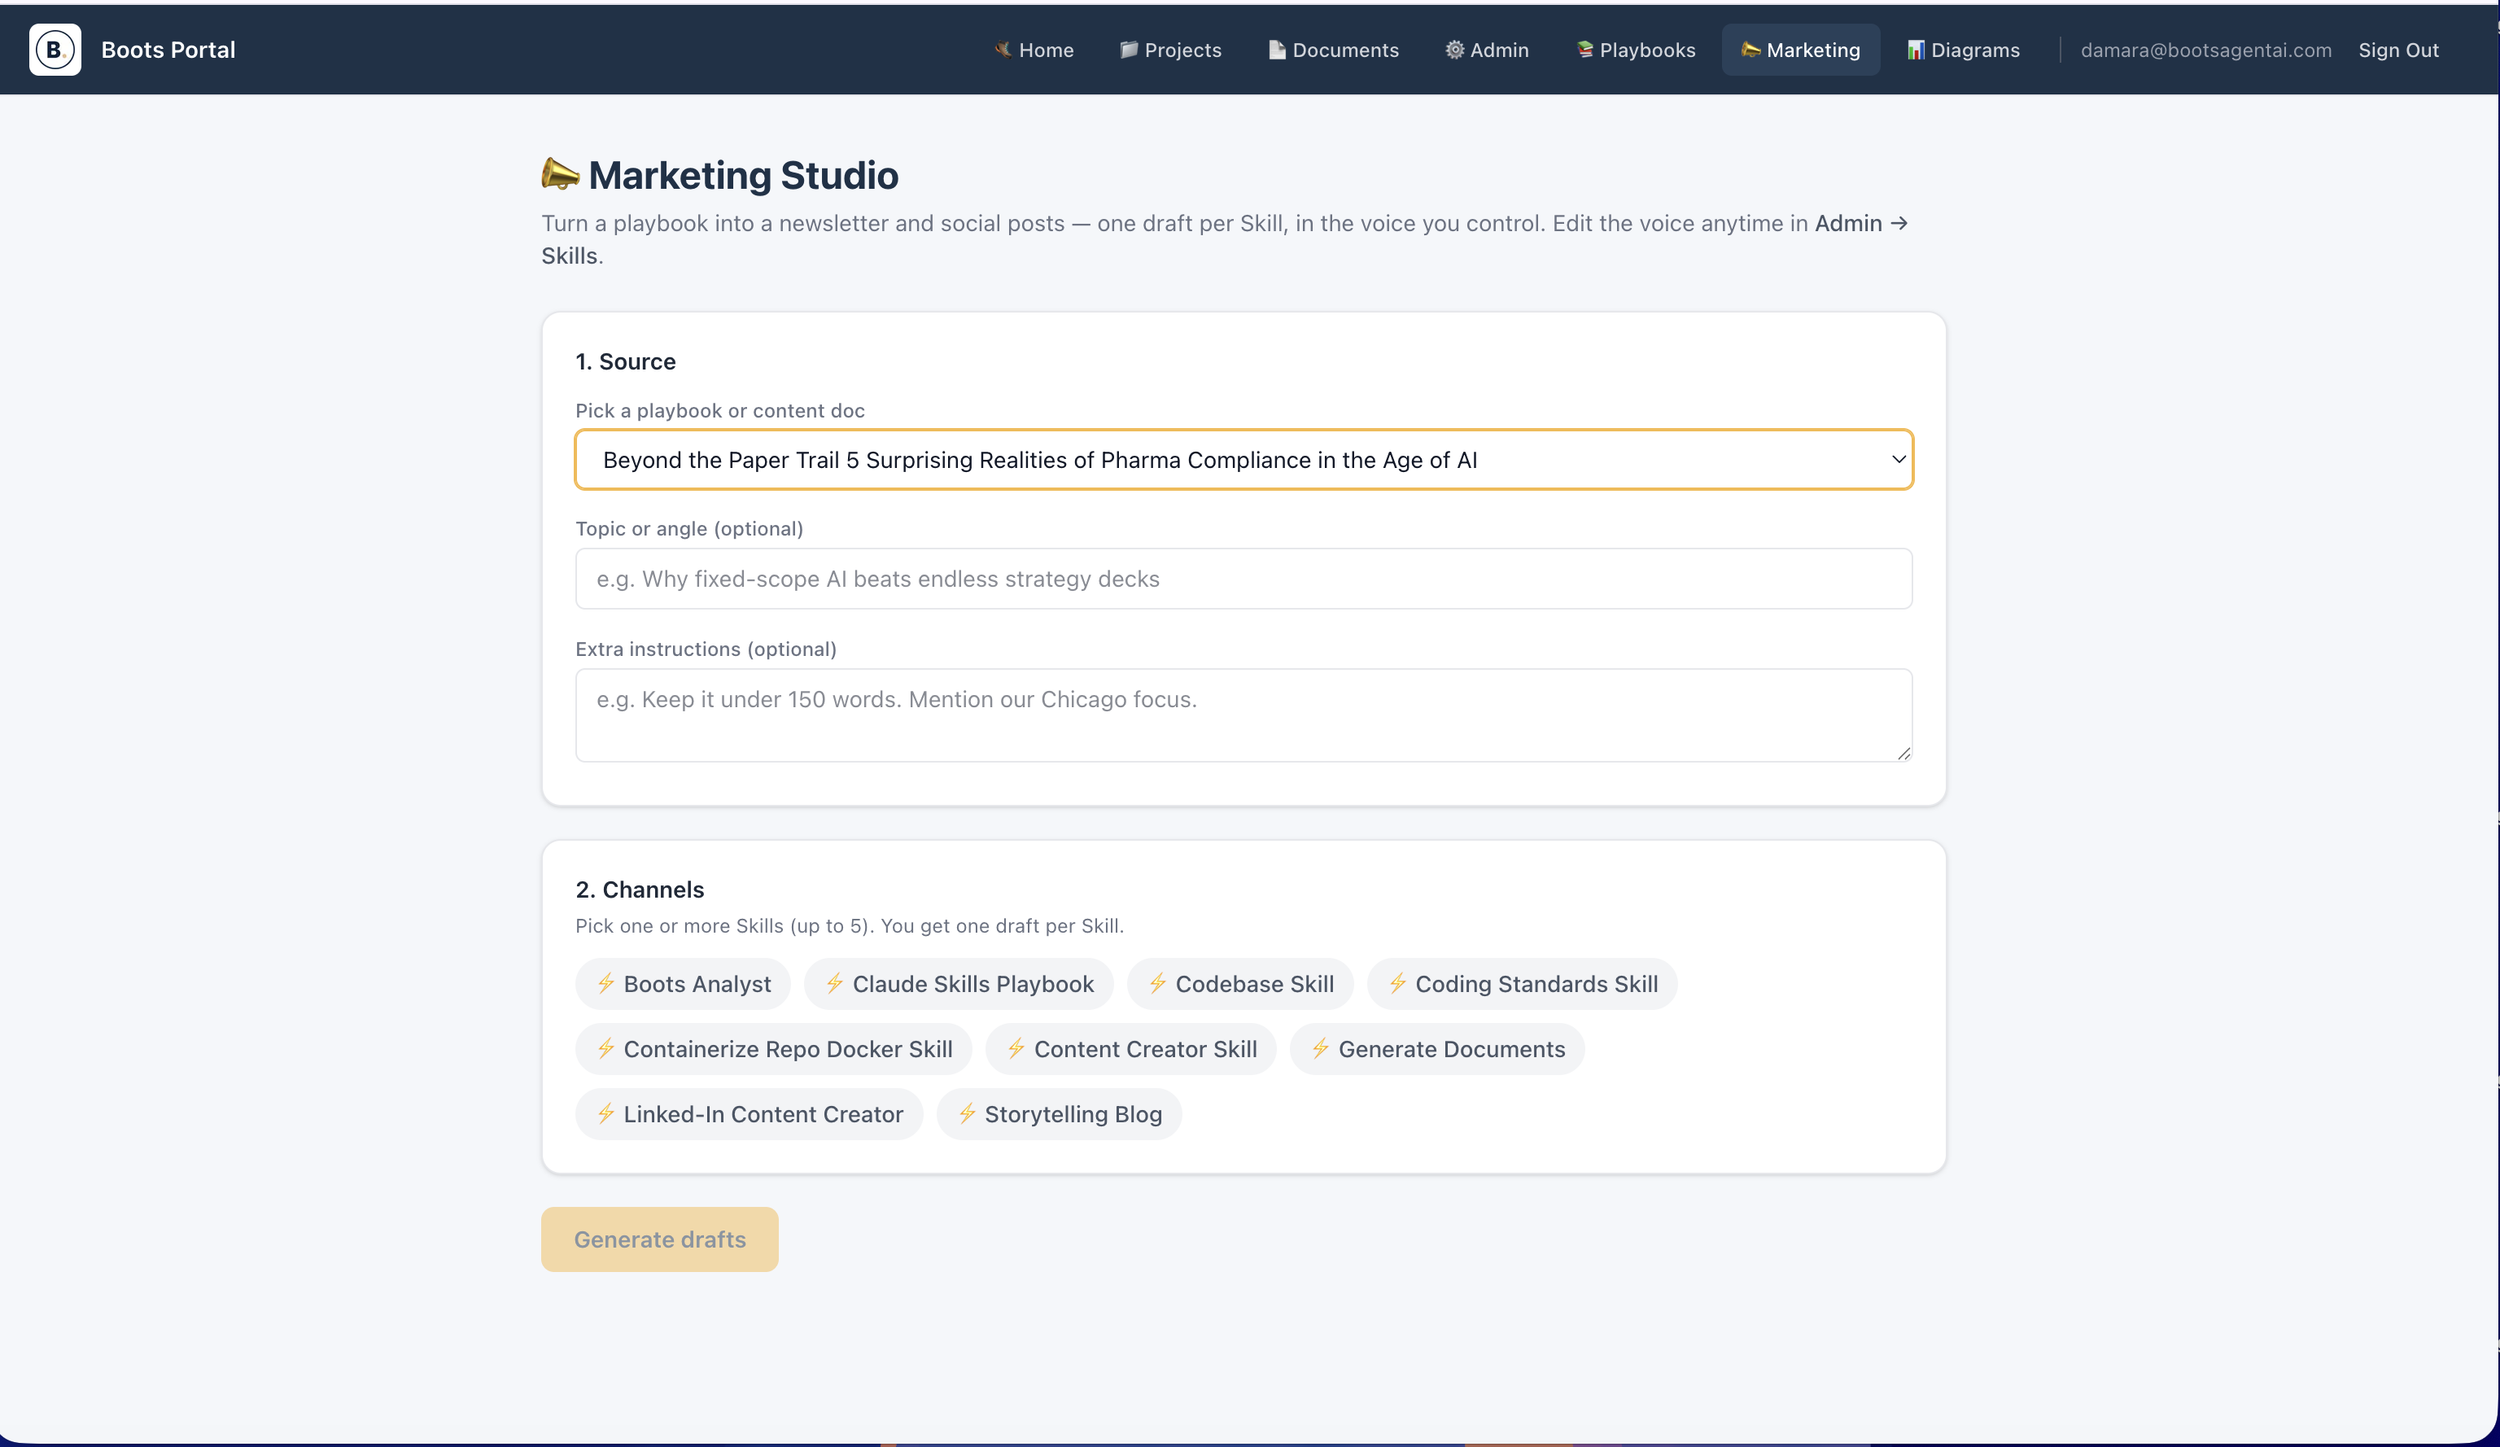Click the Boots Portal logo icon
This screenshot has height=1447, width=2500.
pos(55,50)
